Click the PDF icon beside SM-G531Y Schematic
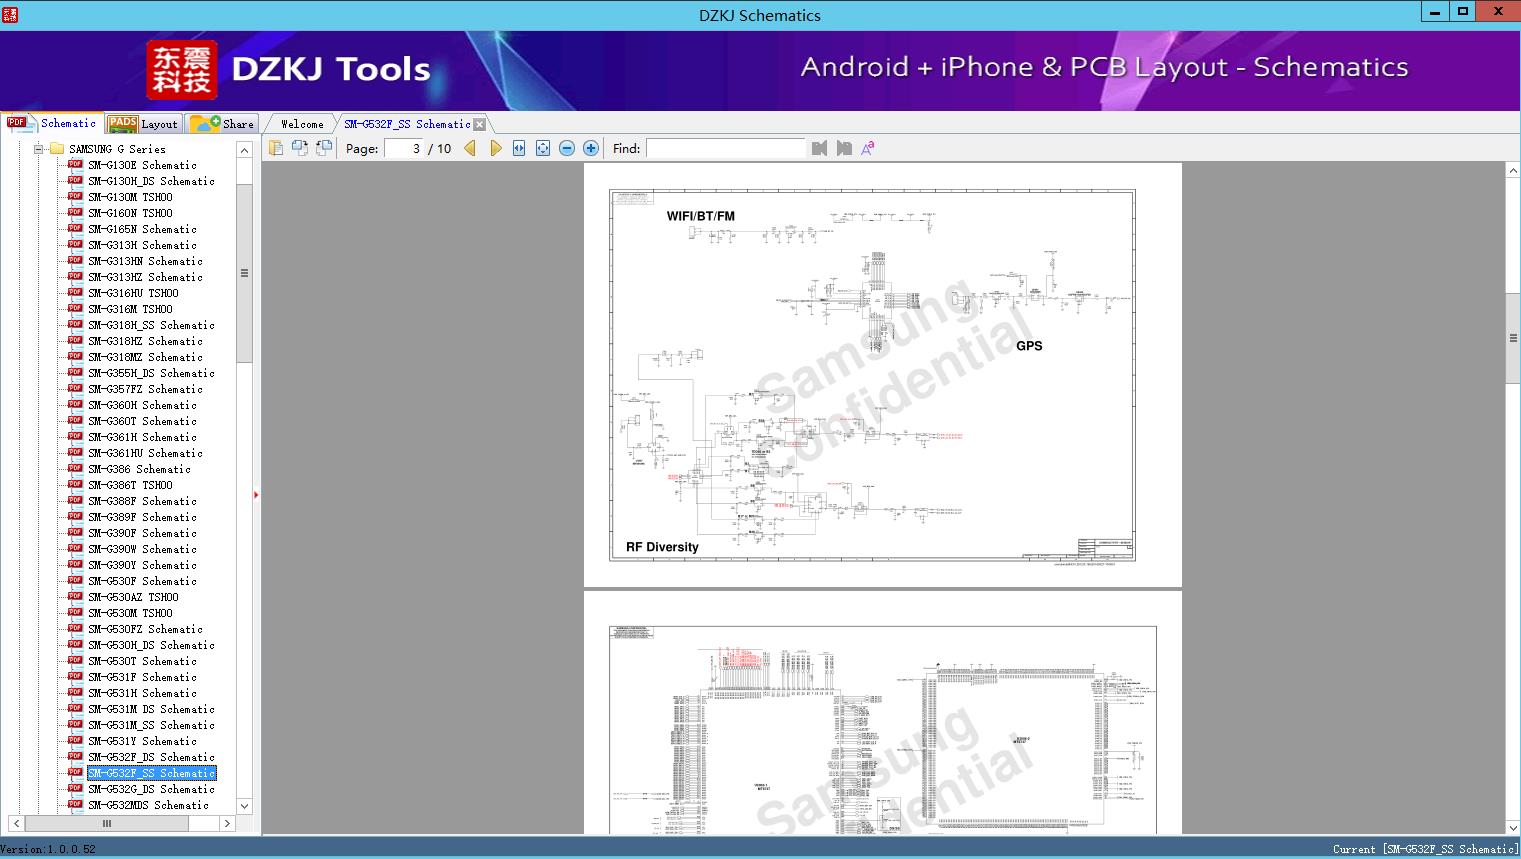Viewport: 1521px width, 859px height. click(x=75, y=740)
